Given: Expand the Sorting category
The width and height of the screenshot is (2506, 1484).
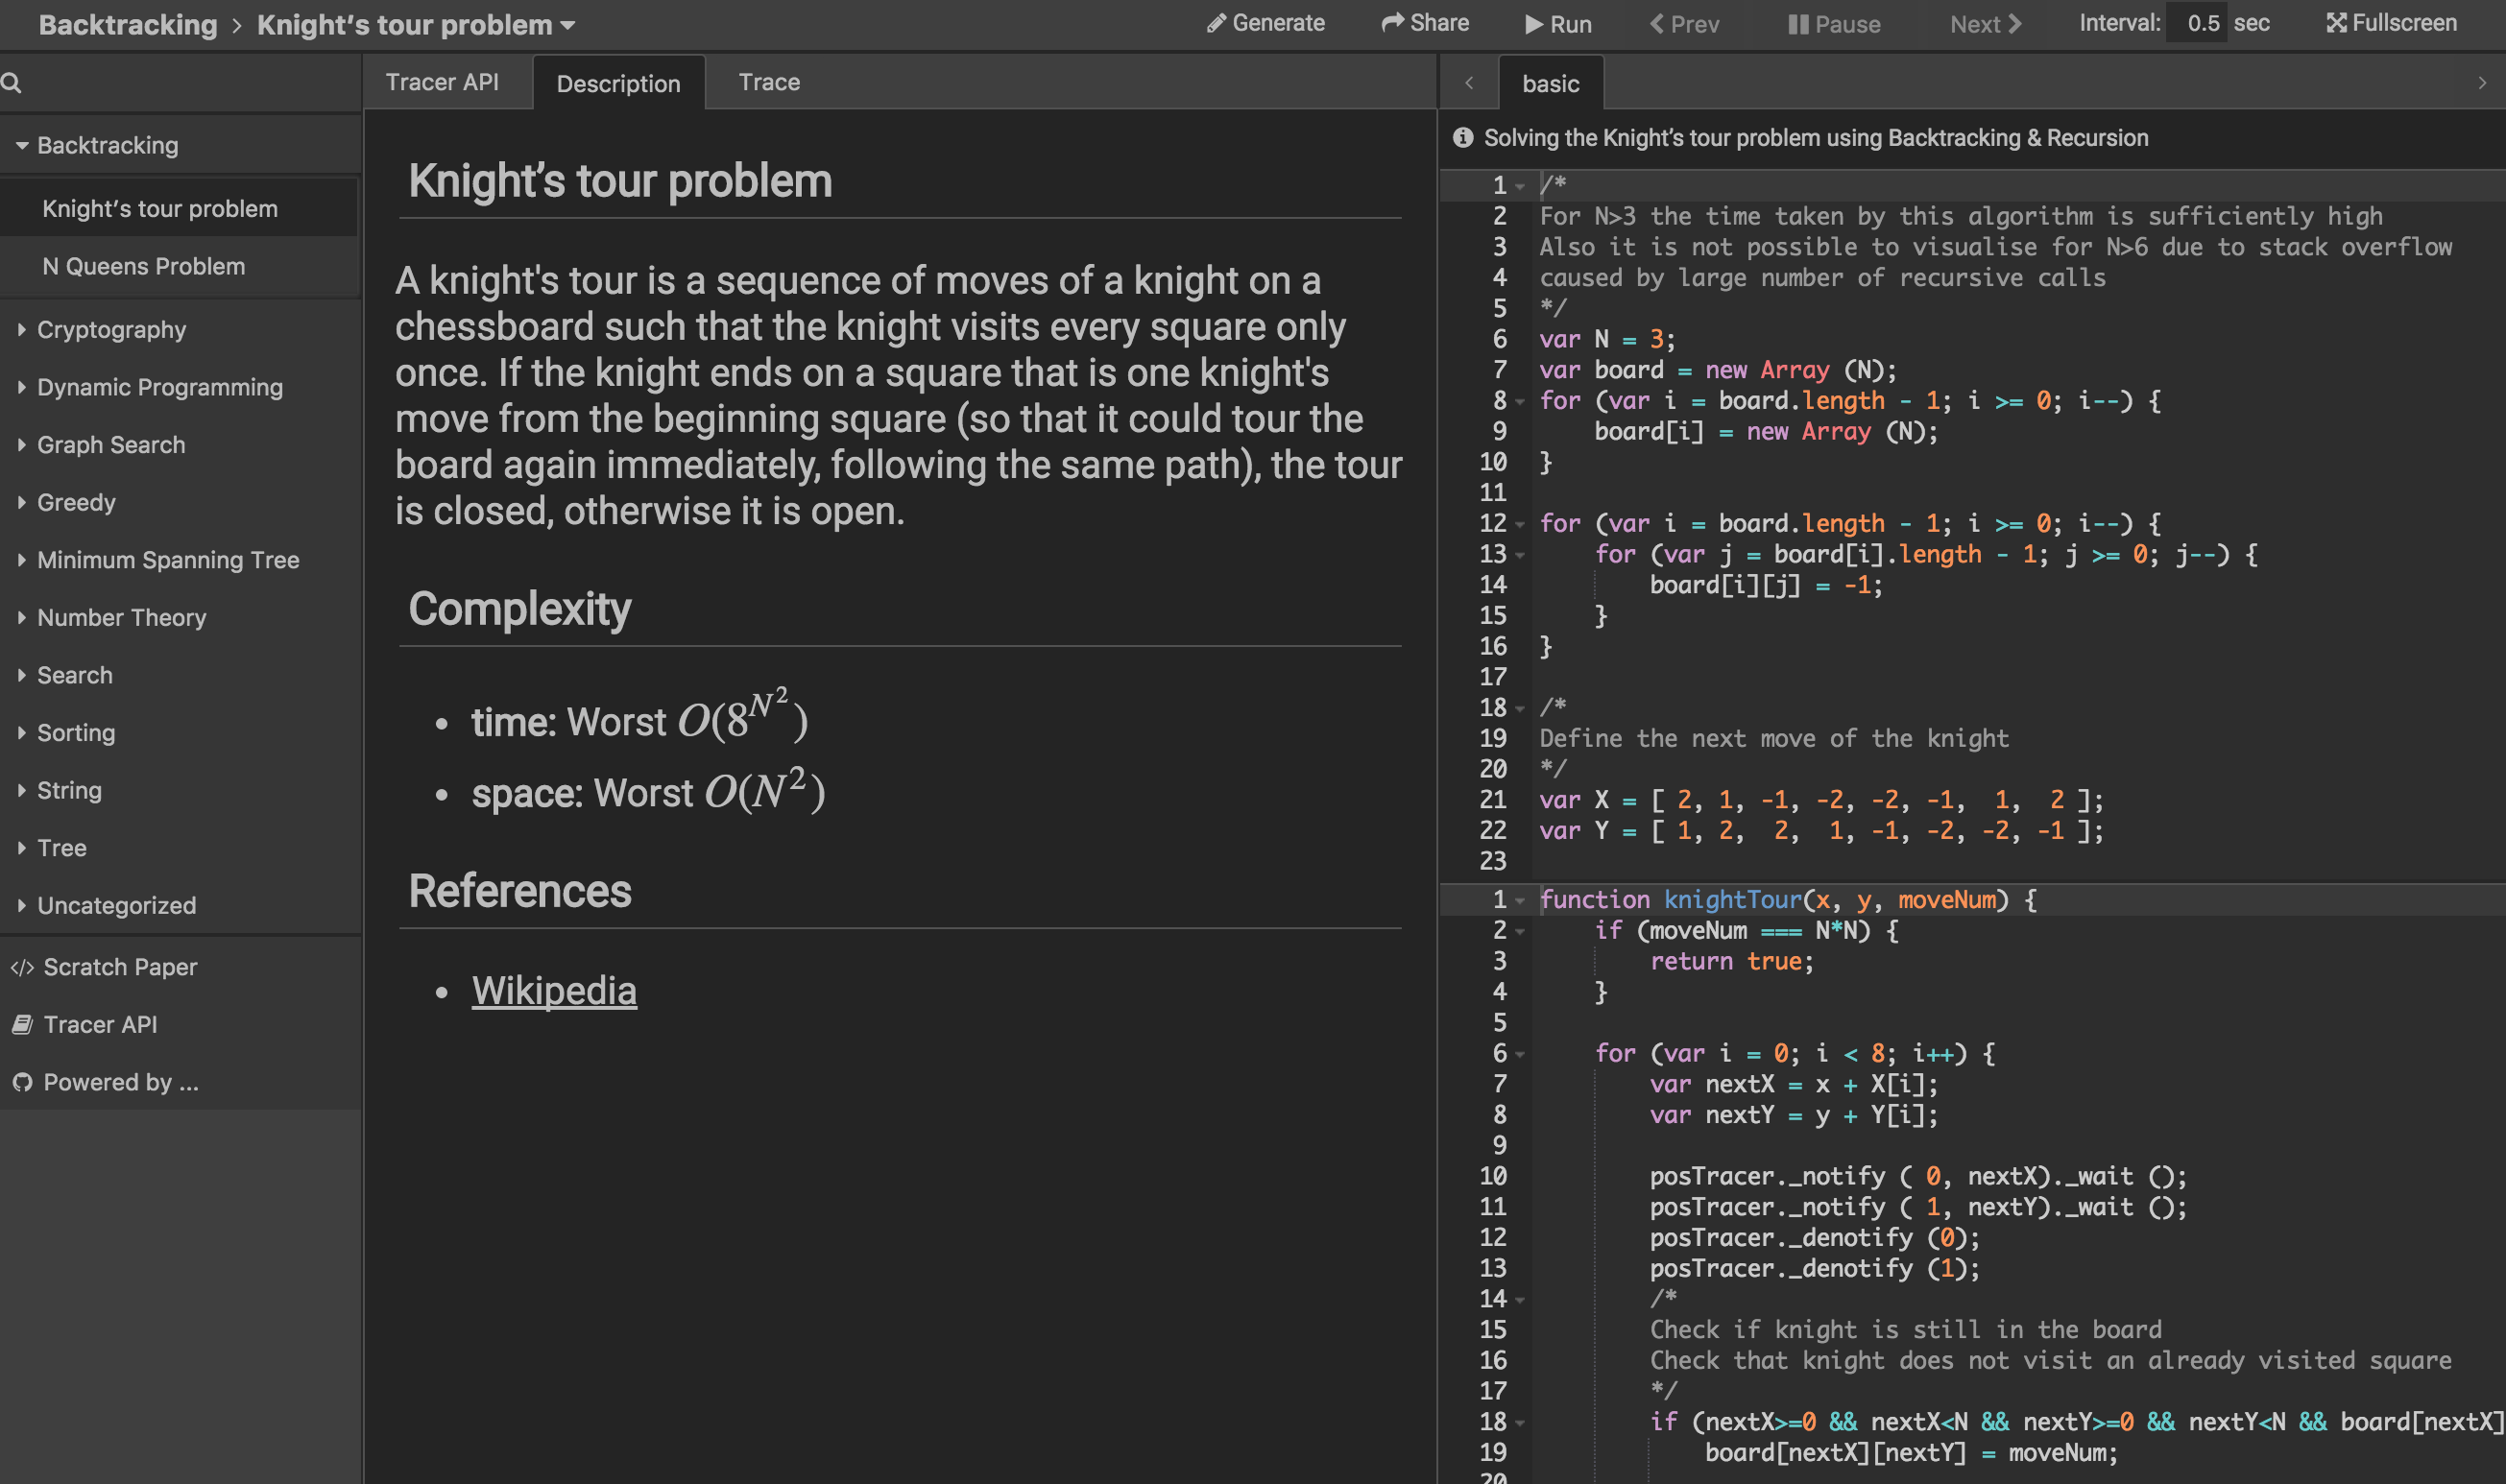Looking at the screenshot, I should tap(76, 732).
